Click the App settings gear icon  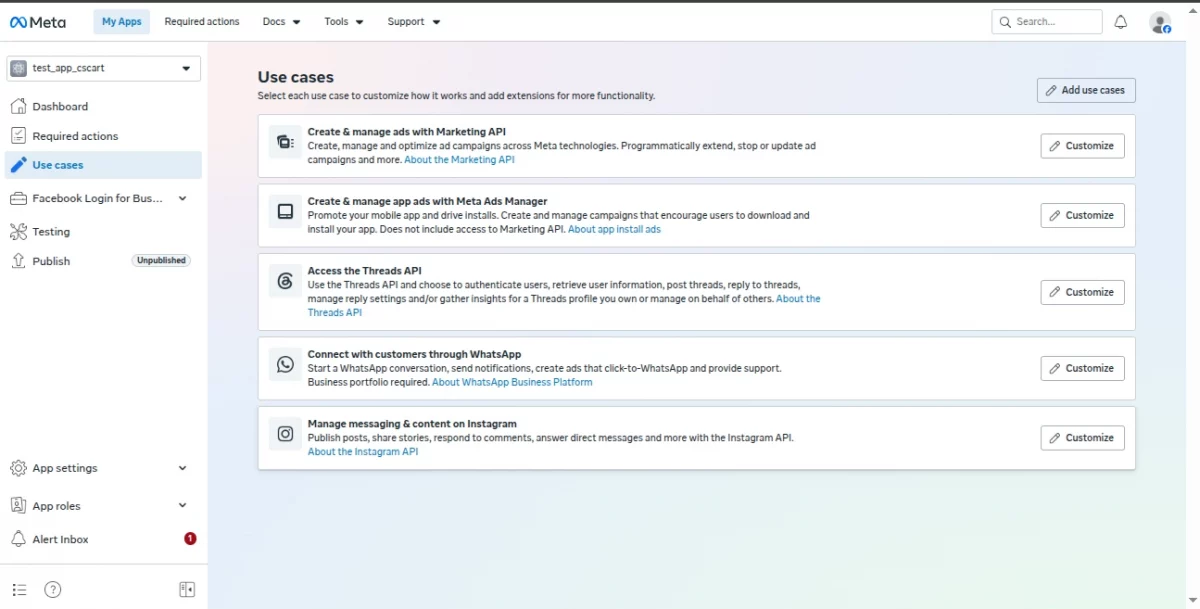pyautogui.click(x=18, y=468)
